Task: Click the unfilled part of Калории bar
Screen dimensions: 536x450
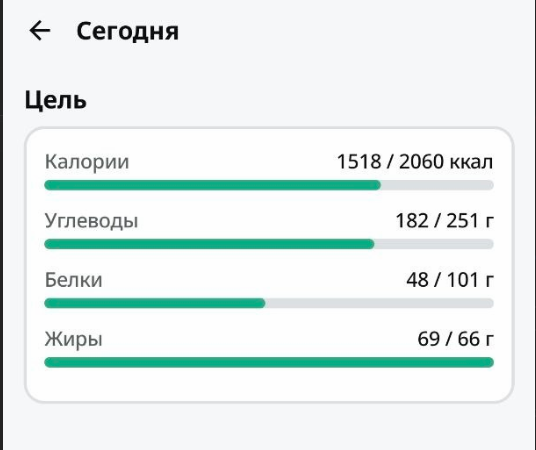Action: click(437, 185)
